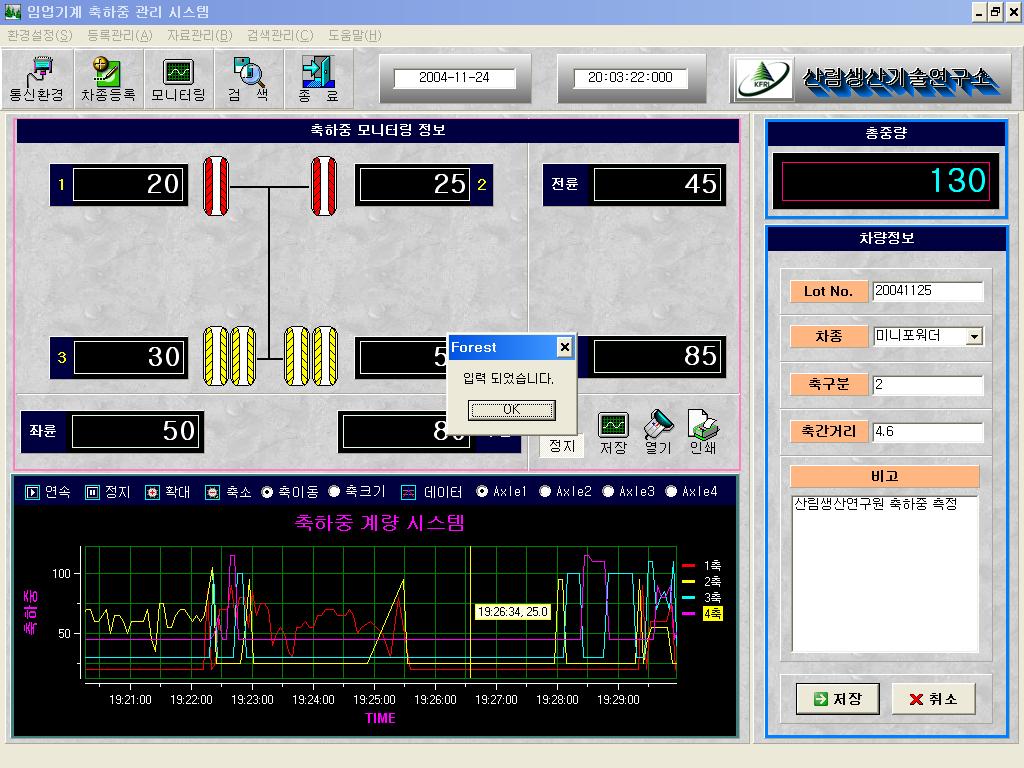
Task: Select the Axle3 radio button
Action: click(x=608, y=491)
